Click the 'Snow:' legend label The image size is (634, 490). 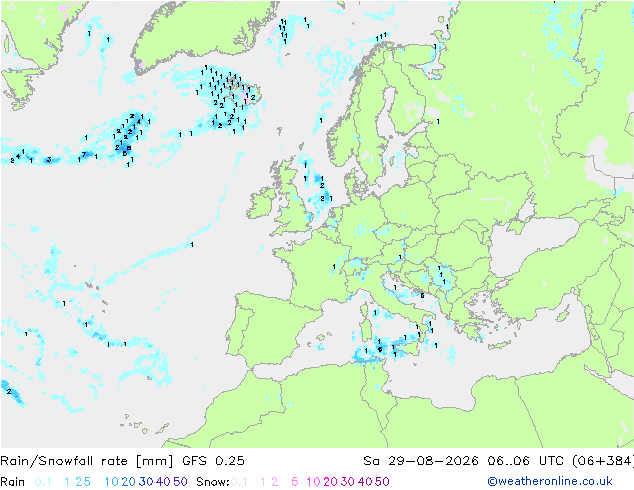coord(213,482)
